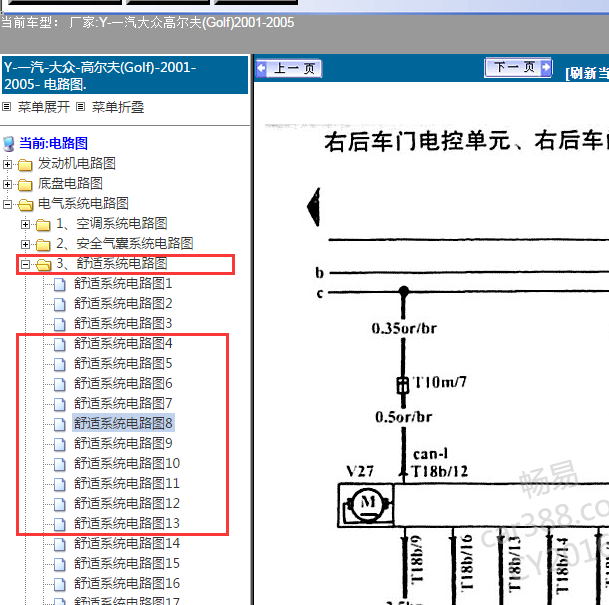
Task: Collapse the 3、舒适系统电路图 node
Action: click(25, 264)
